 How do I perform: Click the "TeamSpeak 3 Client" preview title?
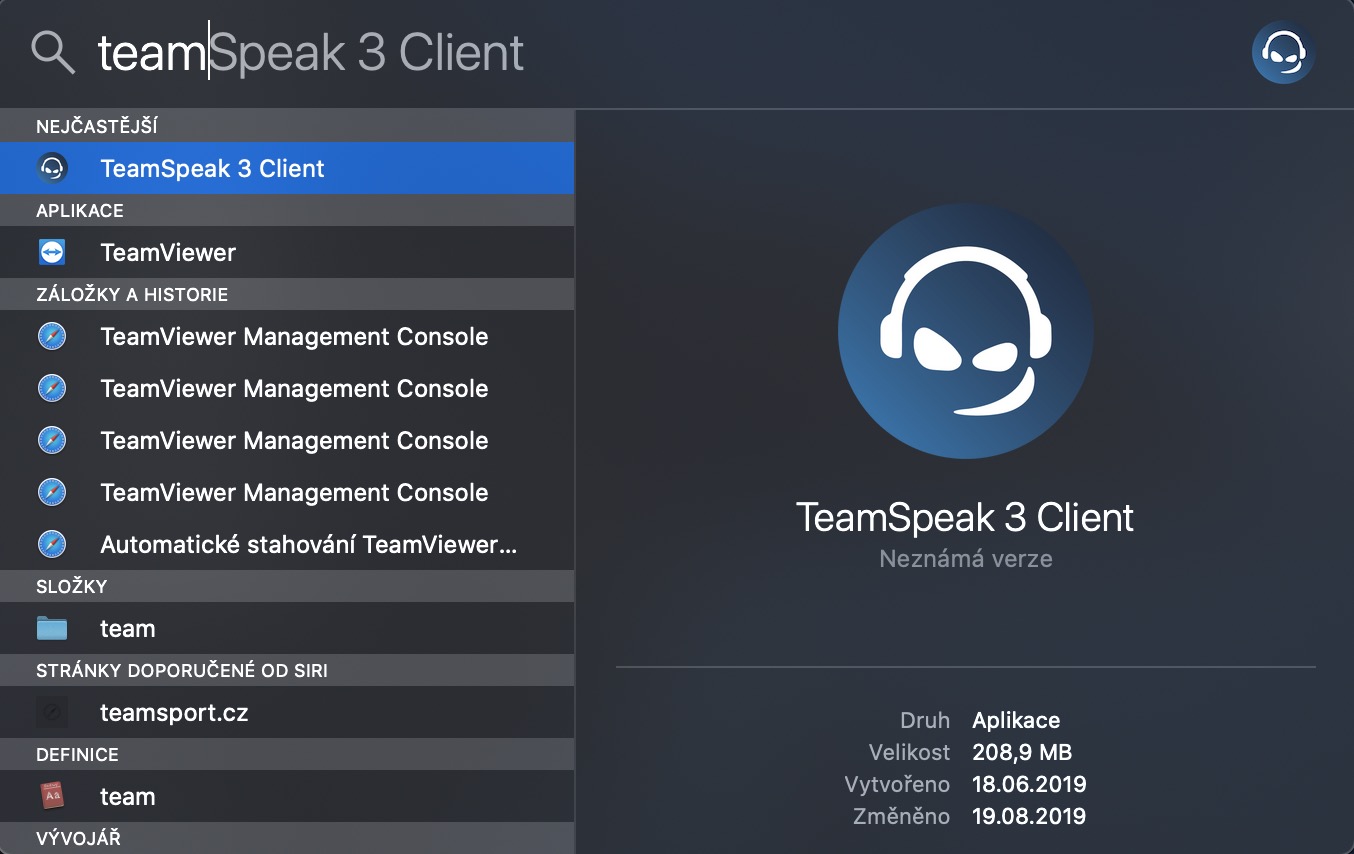click(965, 518)
